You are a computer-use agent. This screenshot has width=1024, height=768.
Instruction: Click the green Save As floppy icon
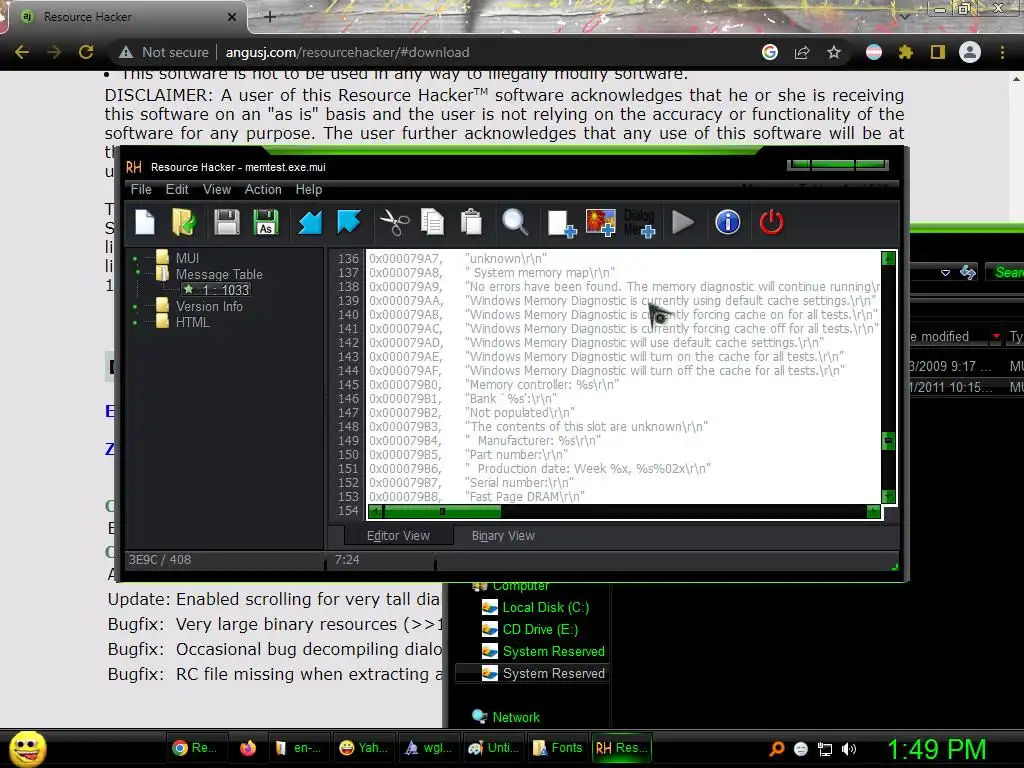coord(266,222)
